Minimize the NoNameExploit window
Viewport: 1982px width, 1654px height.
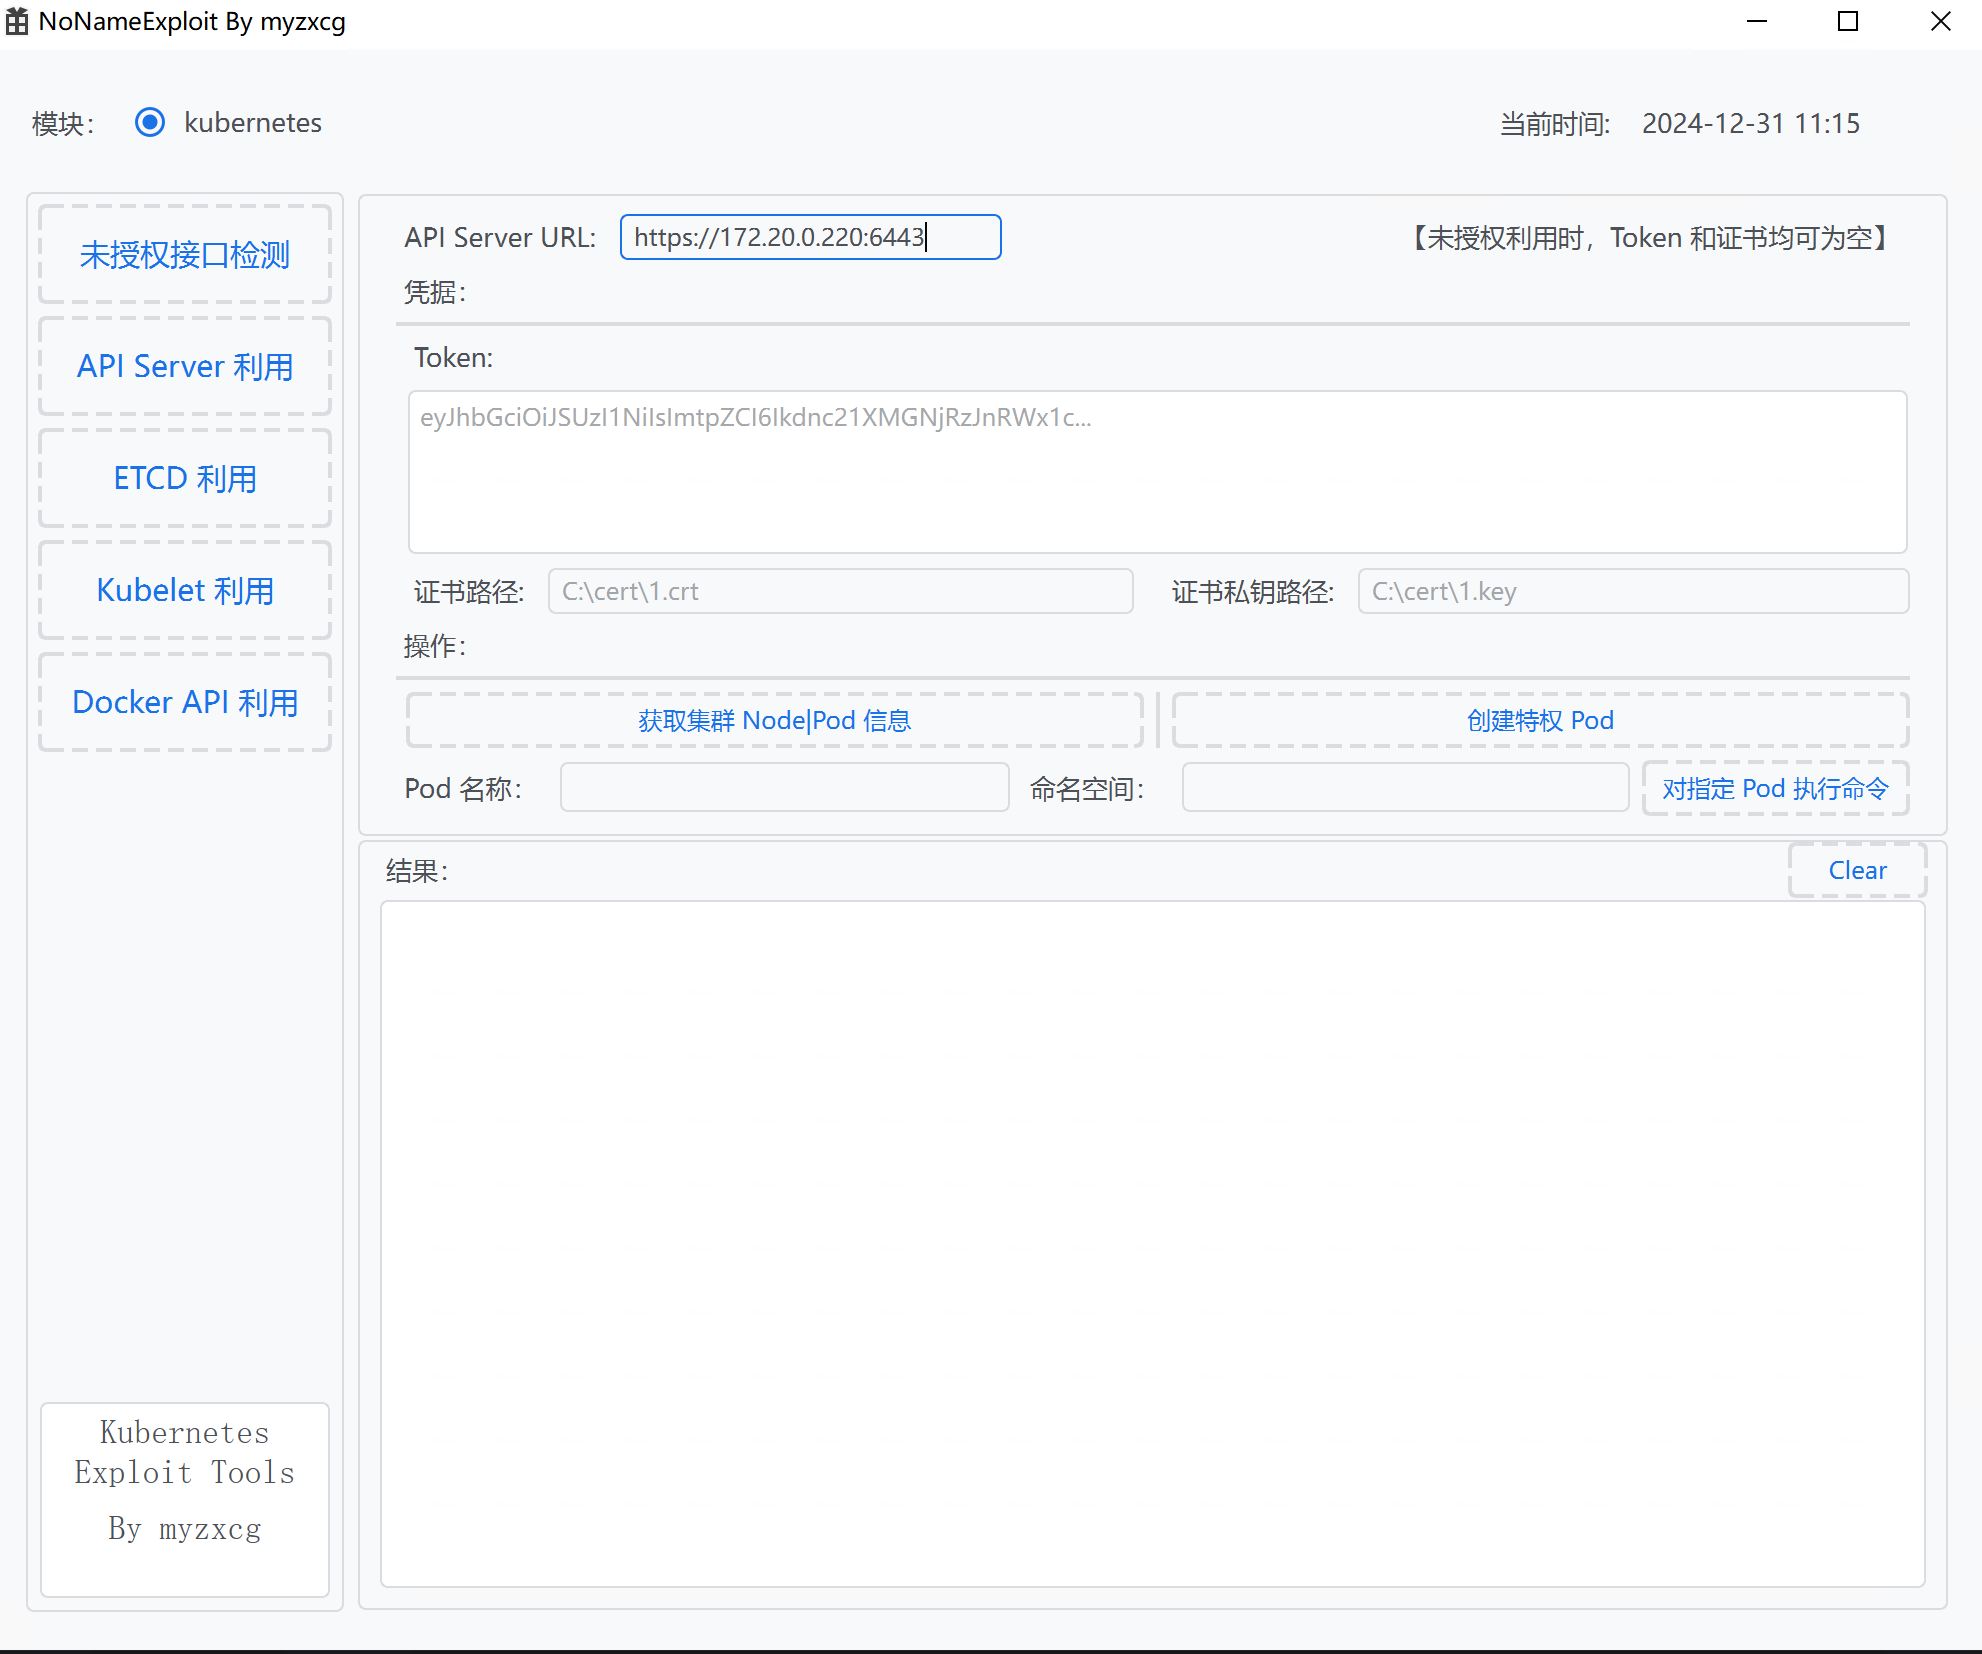coord(1757,21)
